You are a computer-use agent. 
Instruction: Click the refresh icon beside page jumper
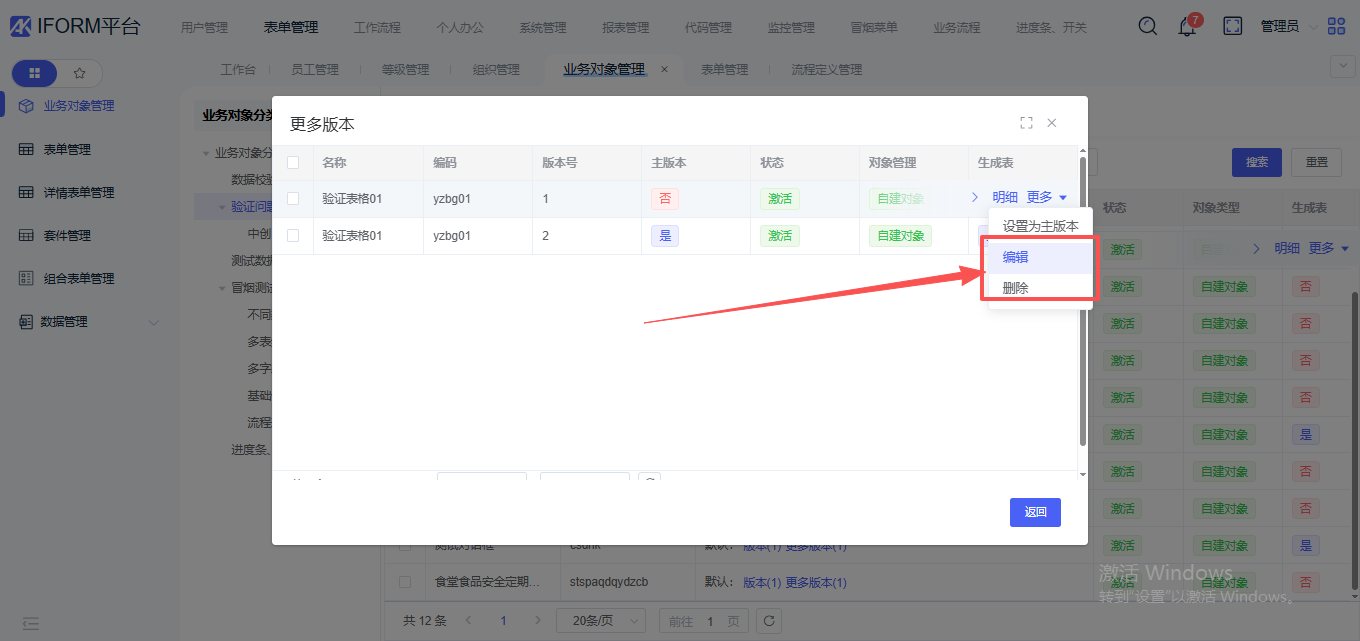point(768,621)
